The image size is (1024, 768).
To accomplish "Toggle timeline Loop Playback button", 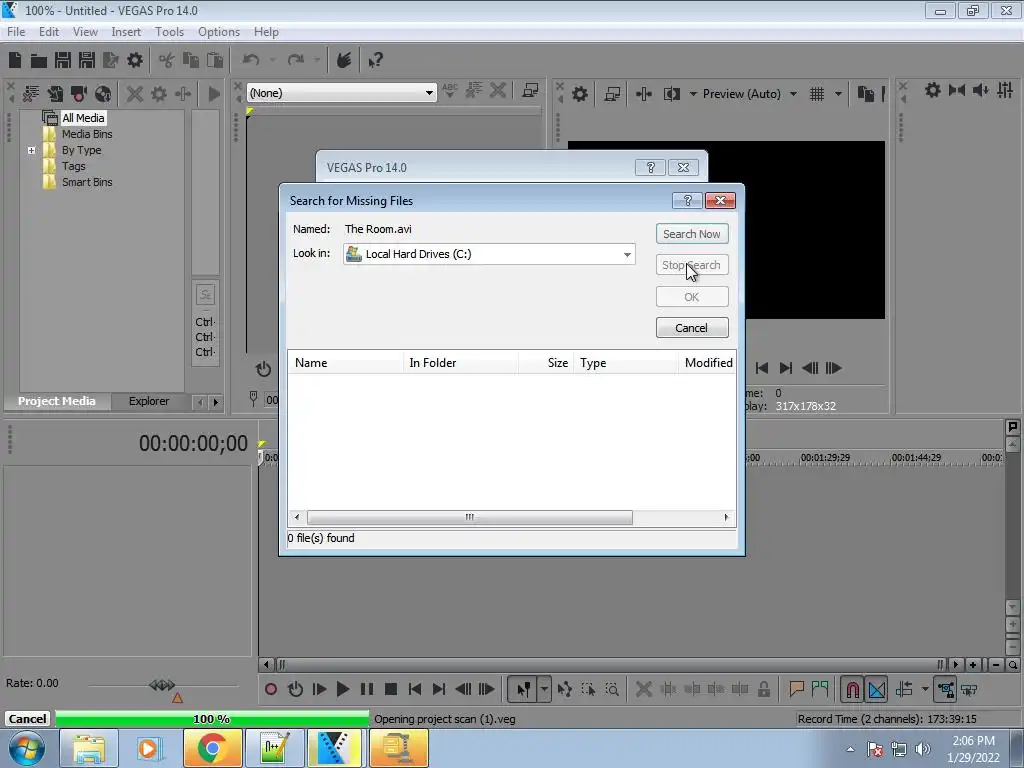I will (295, 689).
